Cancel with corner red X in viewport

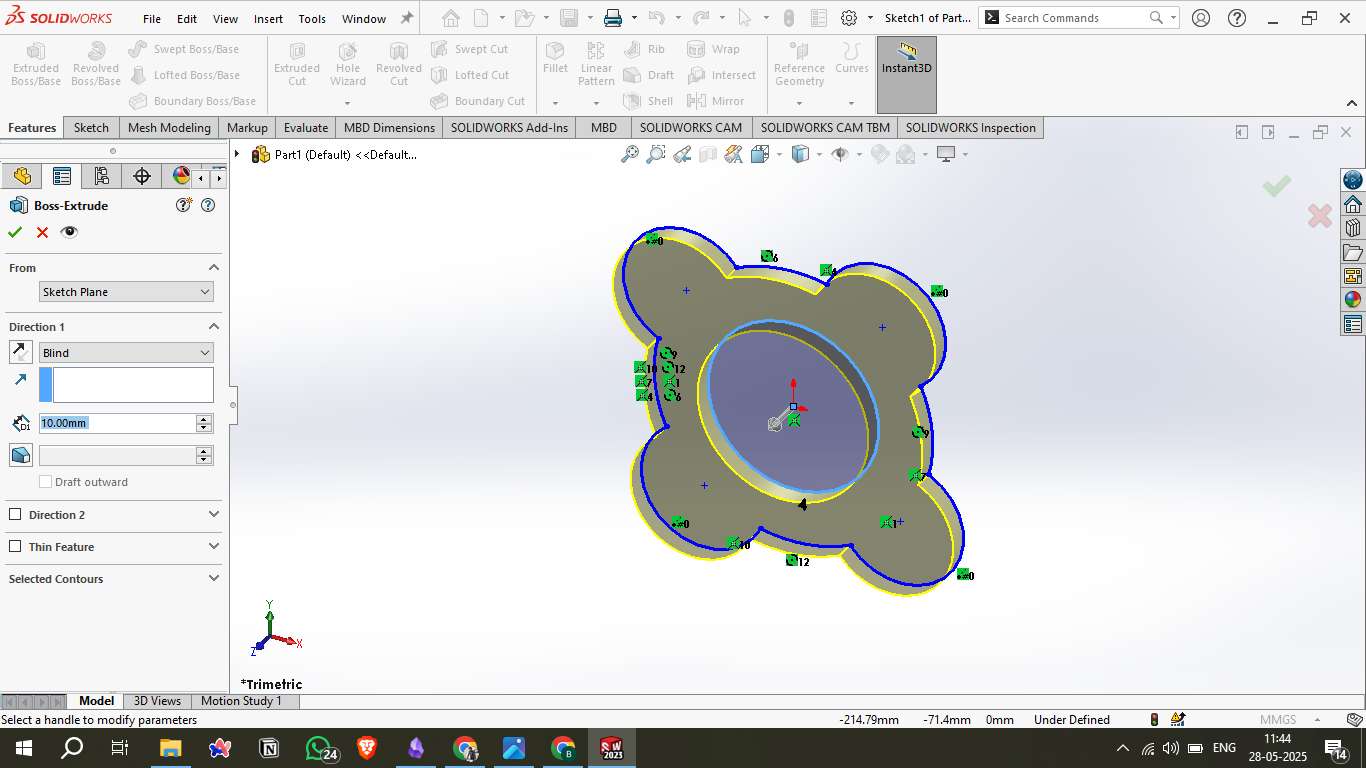pyautogui.click(x=1320, y=215)
